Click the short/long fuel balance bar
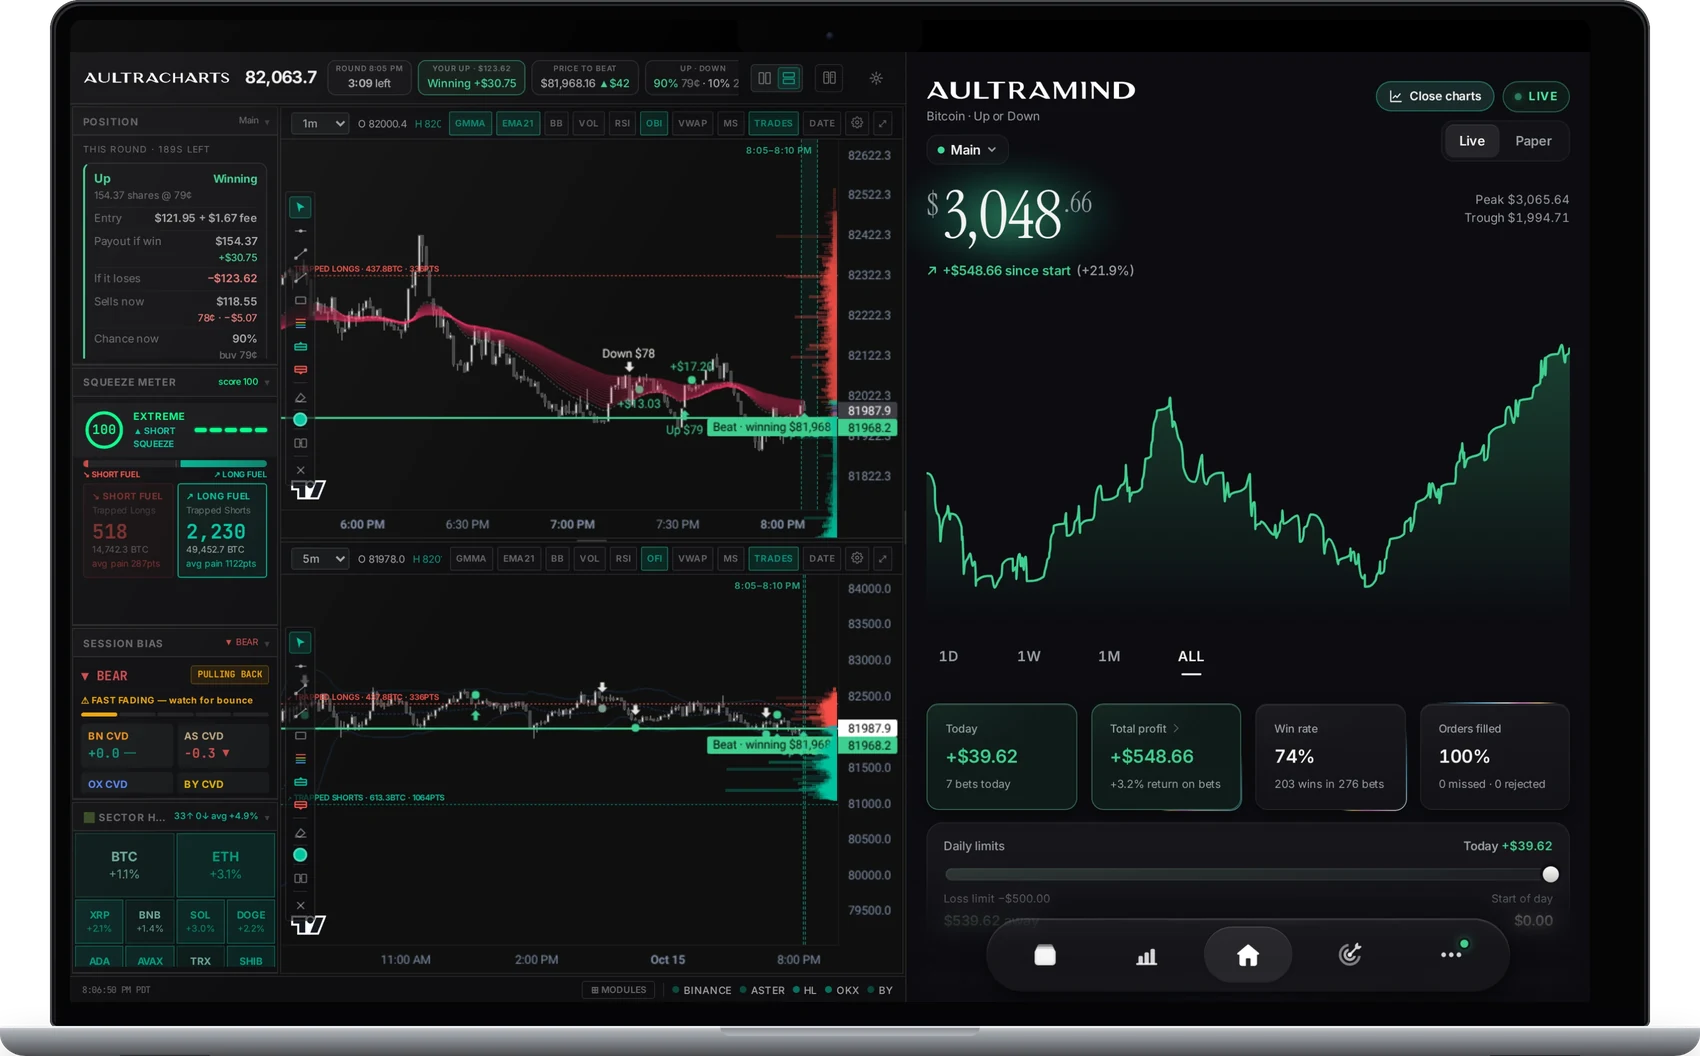 tap(175, 464)
